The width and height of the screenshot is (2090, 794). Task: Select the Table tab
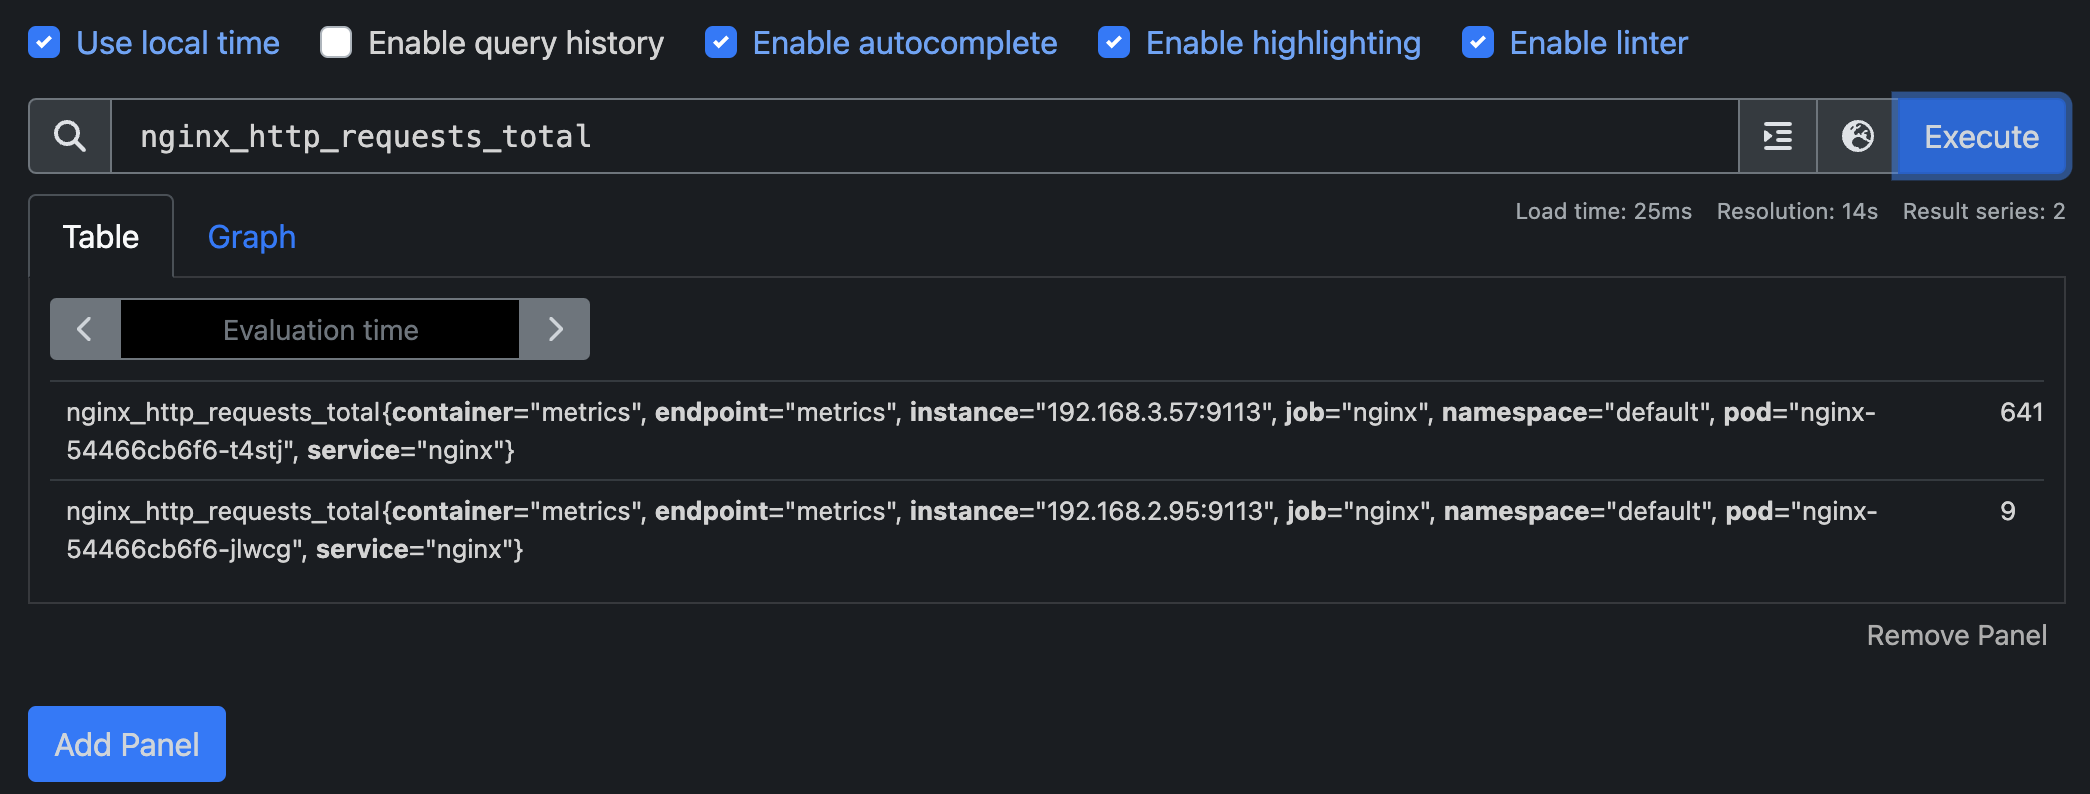(x=101, y=237)
